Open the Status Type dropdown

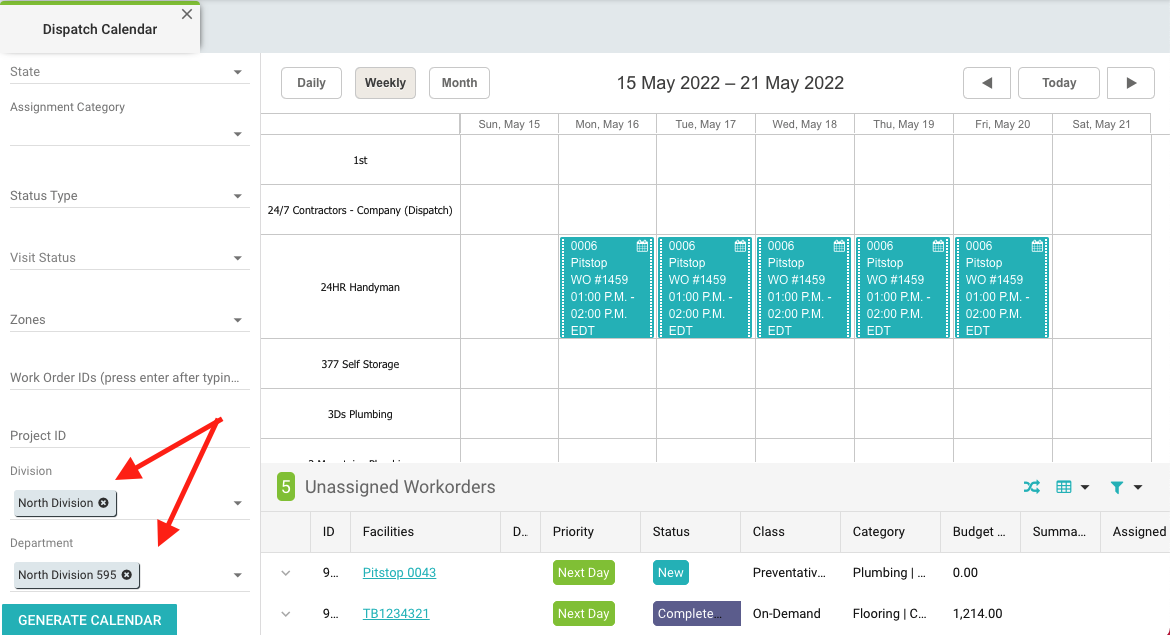pyautogui.click(x=237, y=196)
